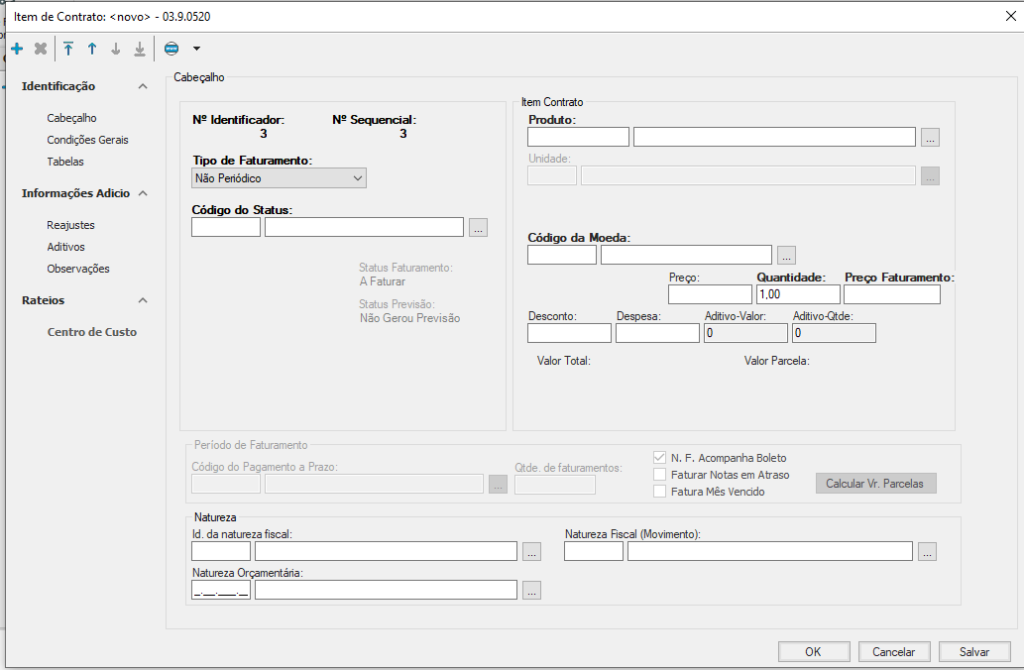1024x670 pixels.
Task: Check the Fatura Mês Vencido box
Action: tap(659, 491)
